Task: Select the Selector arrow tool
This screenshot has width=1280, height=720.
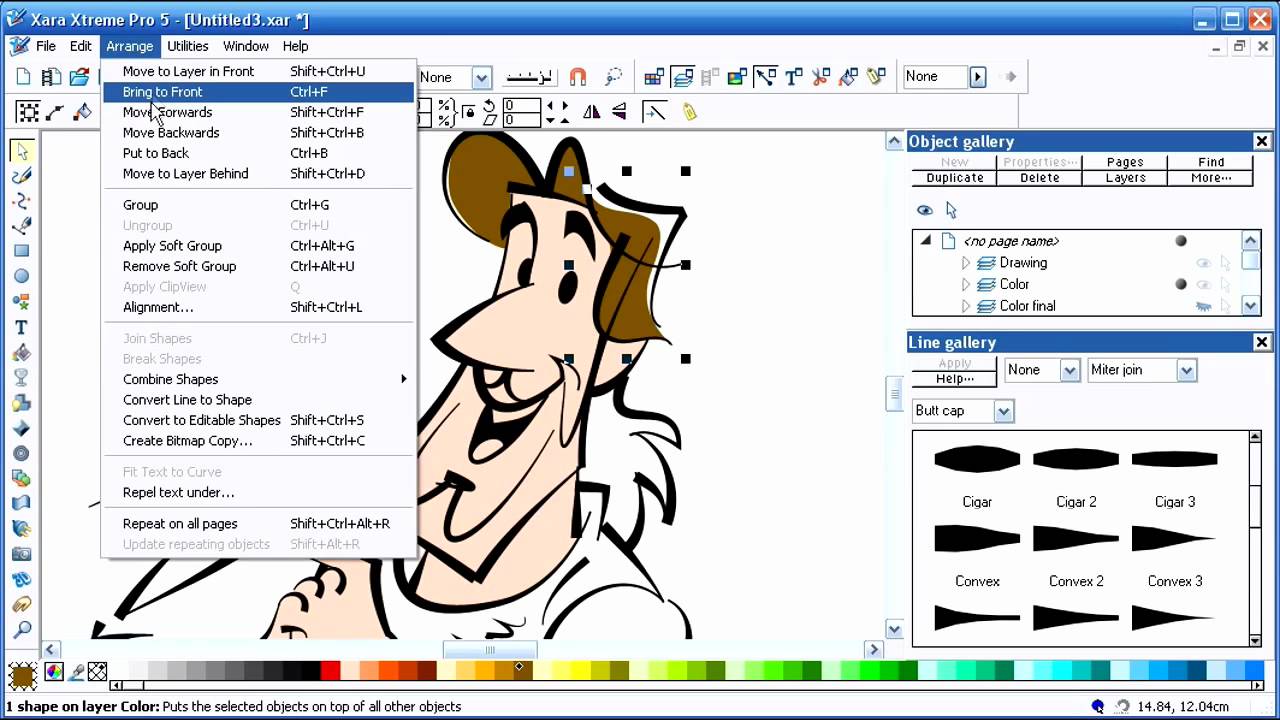Action: tap(21, 150)
